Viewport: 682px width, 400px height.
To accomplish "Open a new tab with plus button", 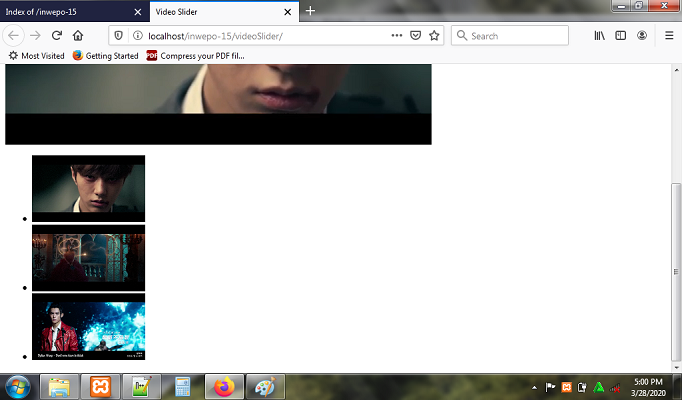I will (310, 11).
